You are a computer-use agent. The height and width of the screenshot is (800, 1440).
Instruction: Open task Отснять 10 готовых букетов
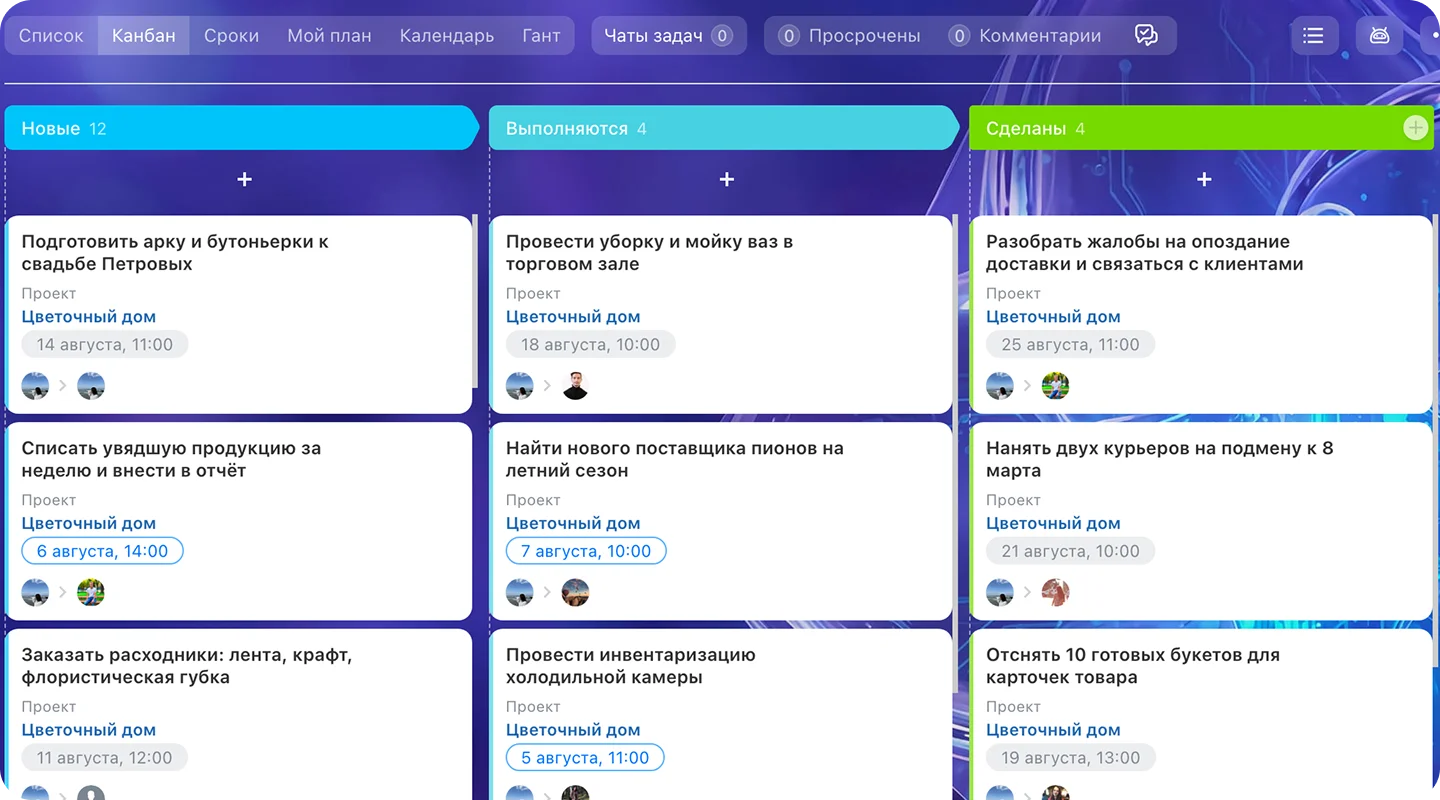point(1133,666)
